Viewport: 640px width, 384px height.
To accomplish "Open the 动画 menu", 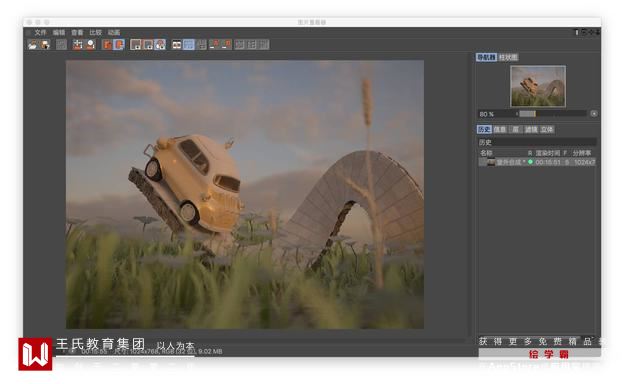I will pyautogui.click(x=114, y=32).
